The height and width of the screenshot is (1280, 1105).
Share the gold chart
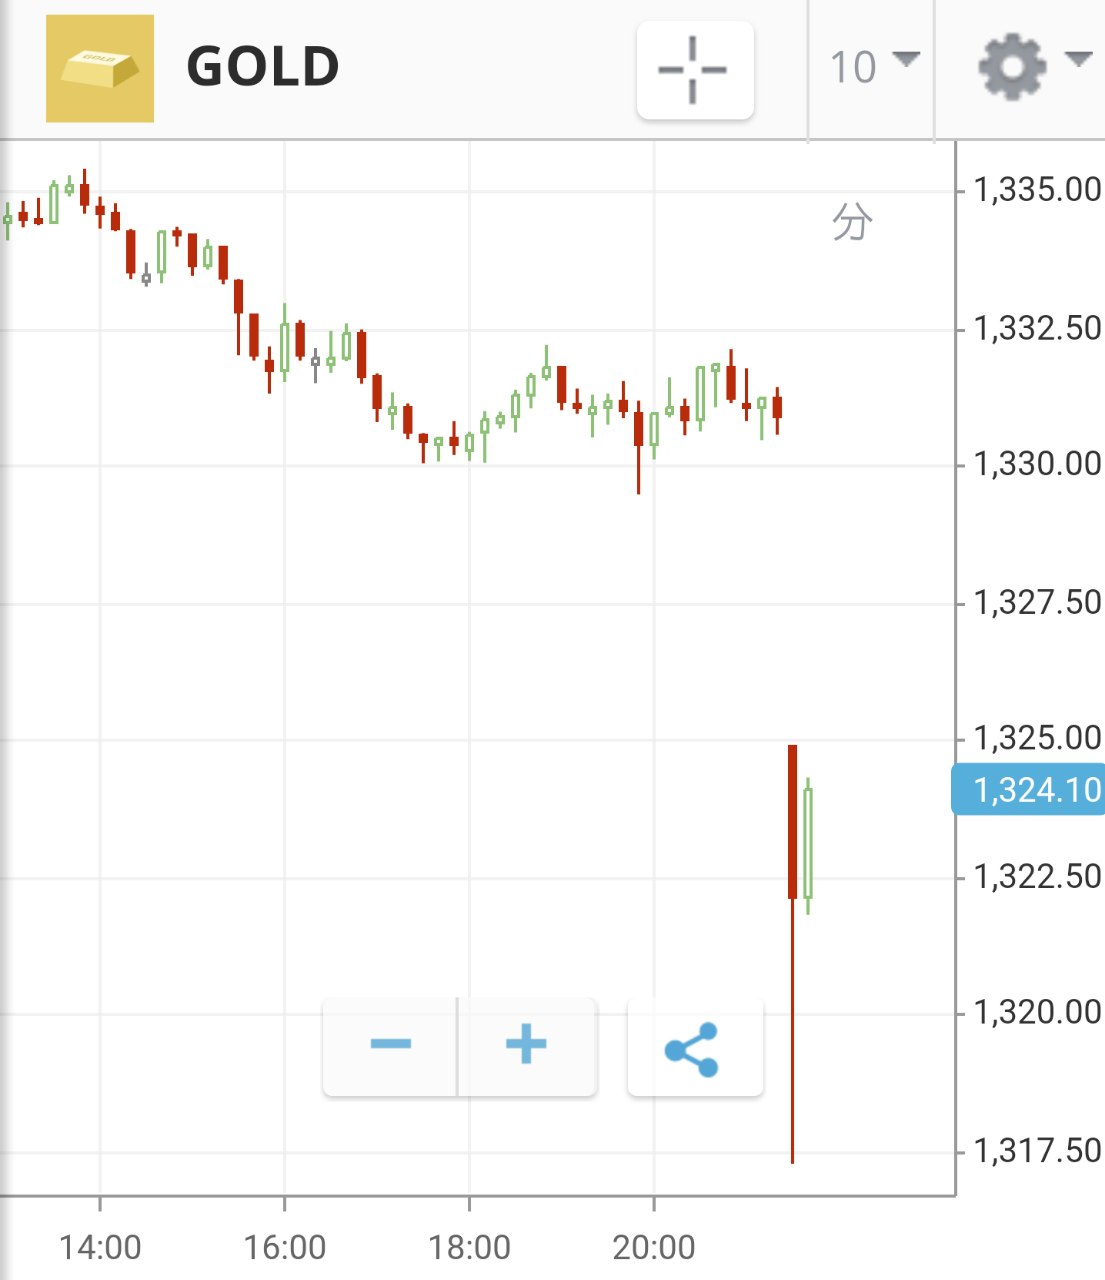pos(694,1049)
